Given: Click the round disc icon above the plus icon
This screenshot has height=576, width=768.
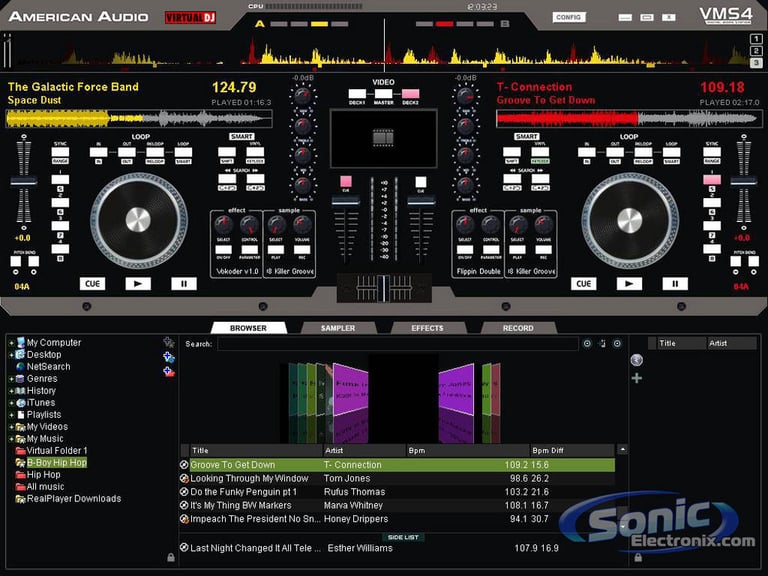Looking at the screenshot, I should (637, 360).
